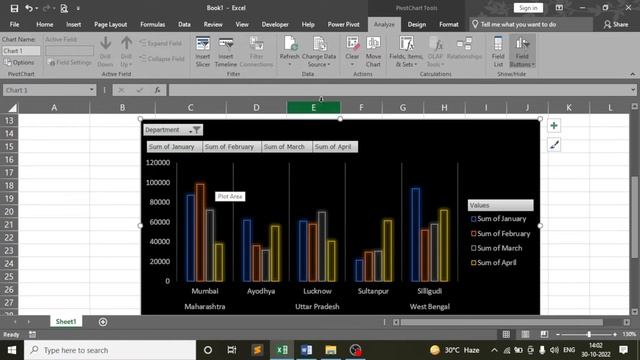Open the Page Layout tab
This screenshot has height=360, width=640.
(x=111, y=24)
